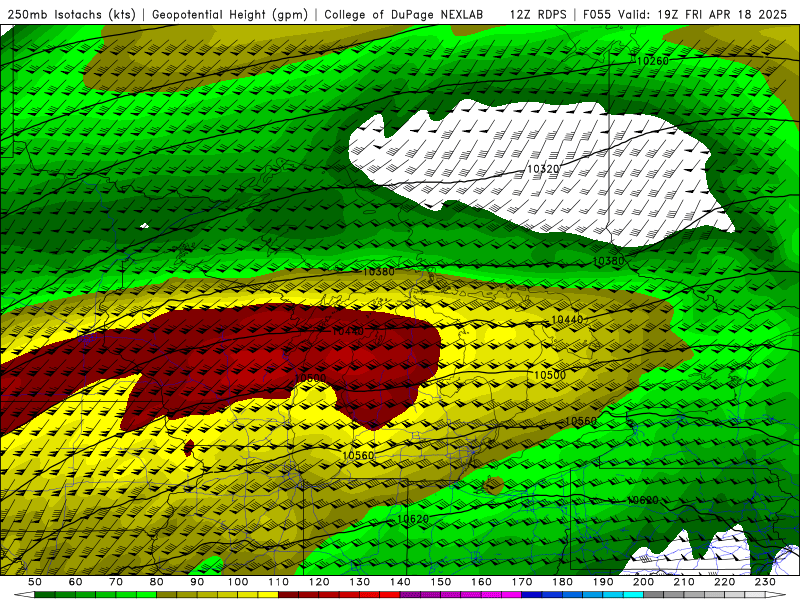Click the colorbar value 80

[157, 582]
